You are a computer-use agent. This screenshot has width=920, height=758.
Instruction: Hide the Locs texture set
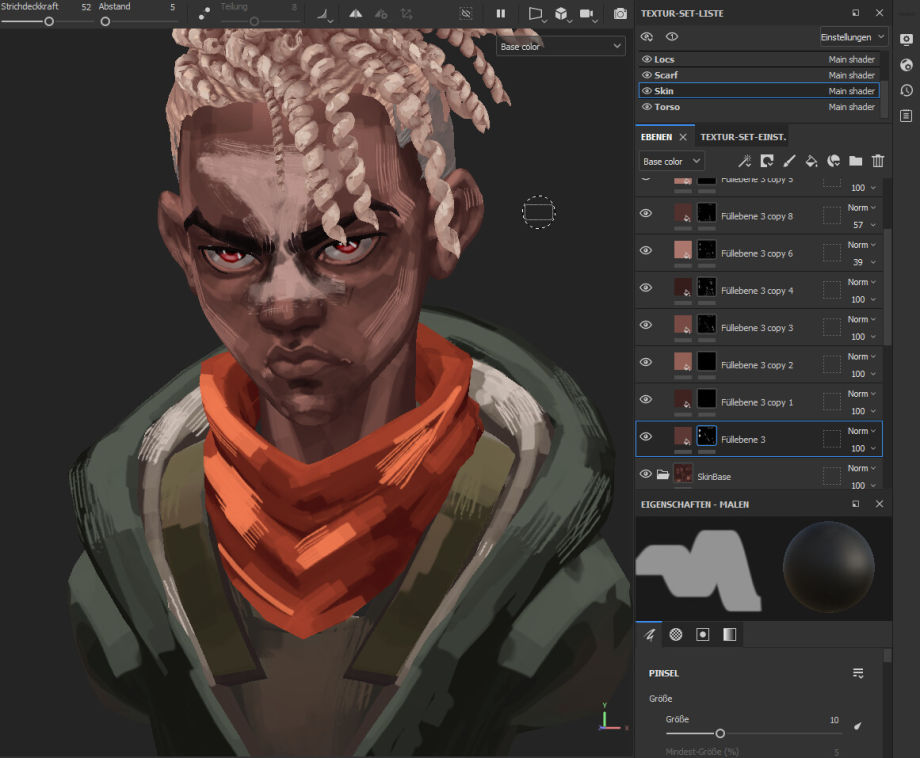coord(645,59)
